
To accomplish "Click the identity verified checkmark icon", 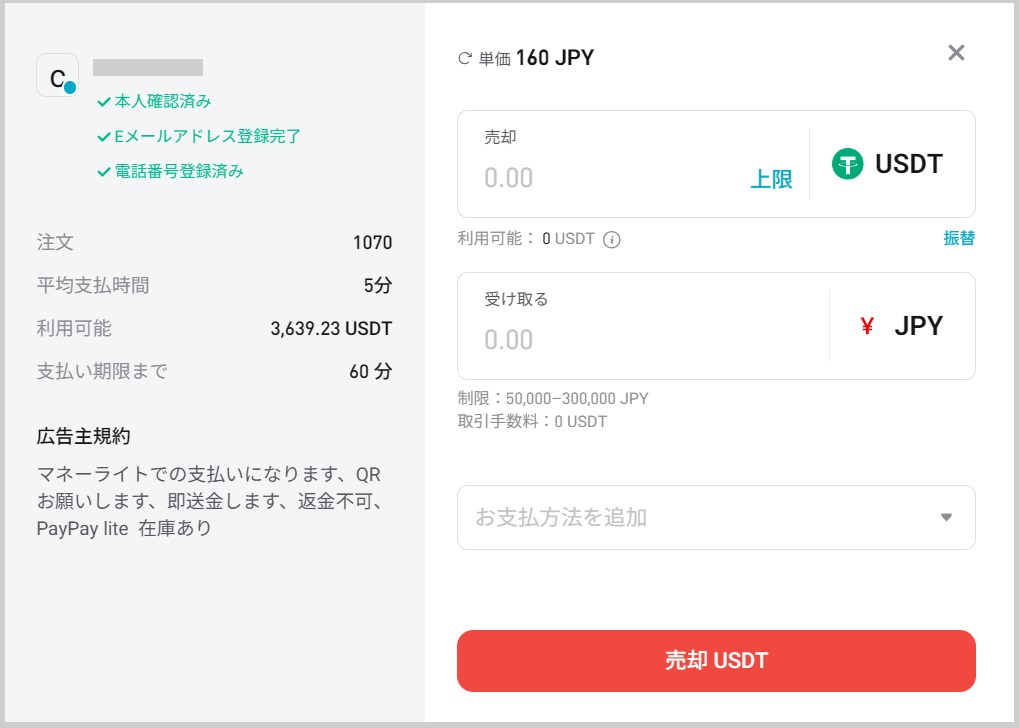I will click(x=103, y=102).
